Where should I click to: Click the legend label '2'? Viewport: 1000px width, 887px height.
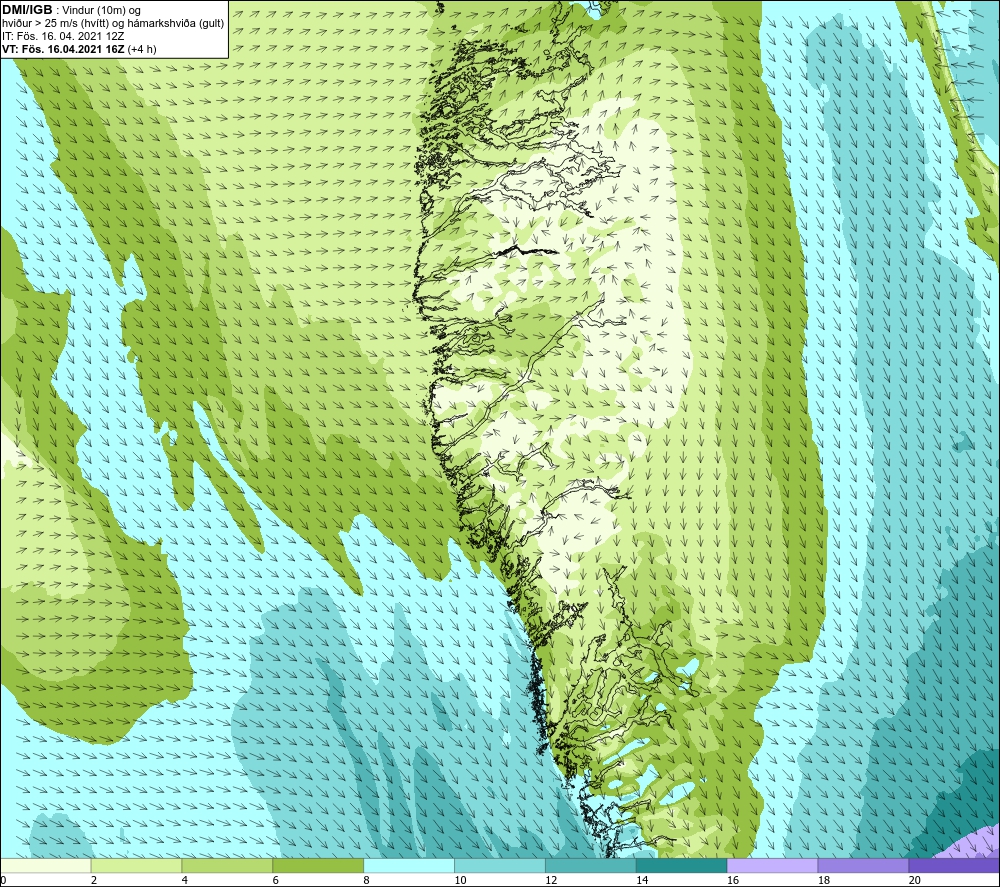94,880
